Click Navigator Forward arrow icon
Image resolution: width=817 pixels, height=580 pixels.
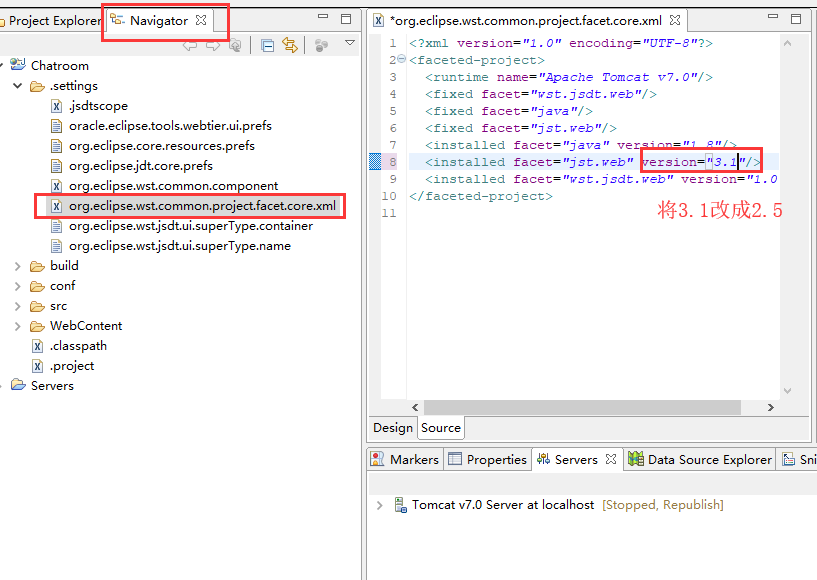tap(213, 46)
